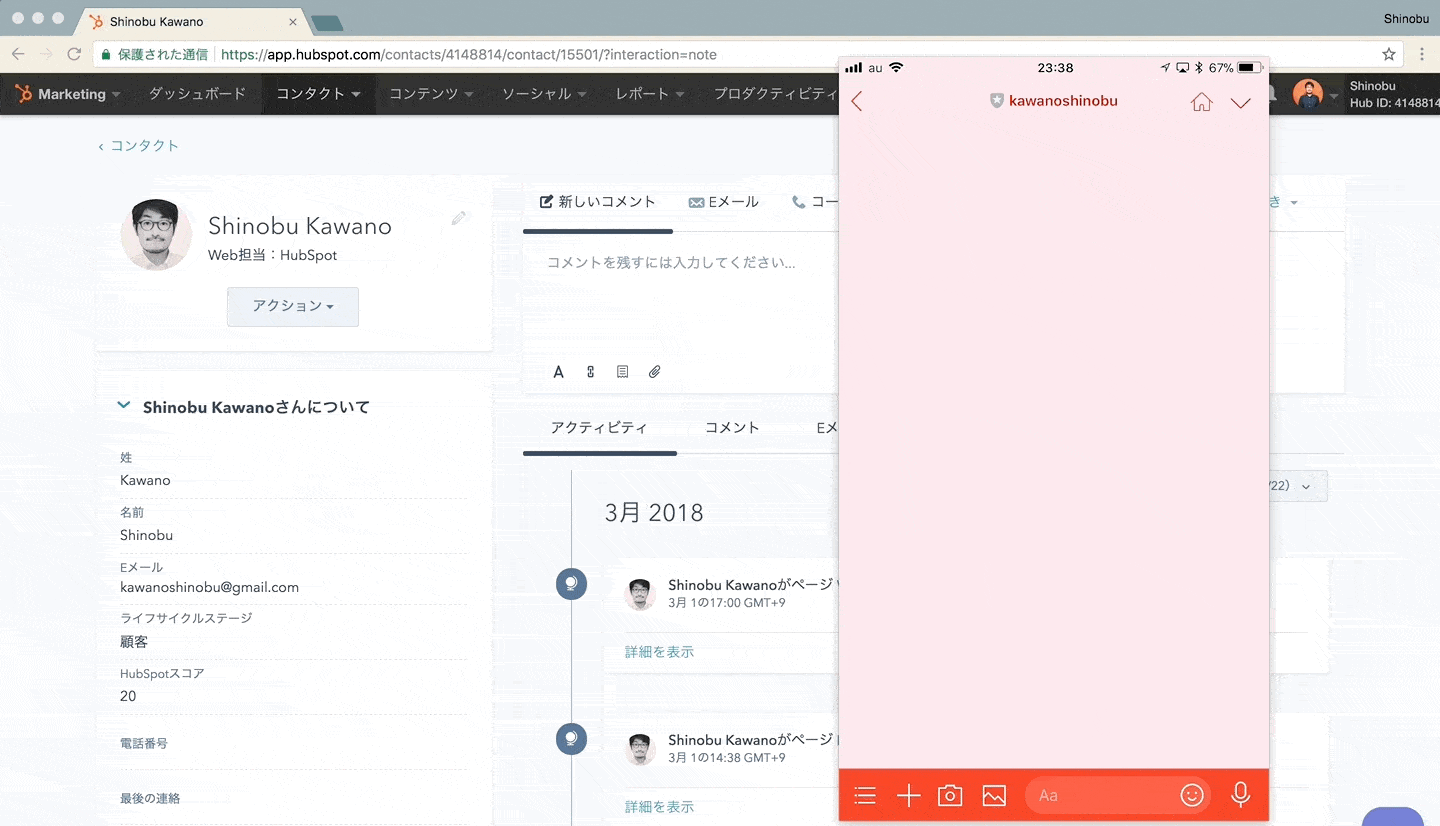Expand the chevron menu in phone chat header

click(x=1241, y=102)
